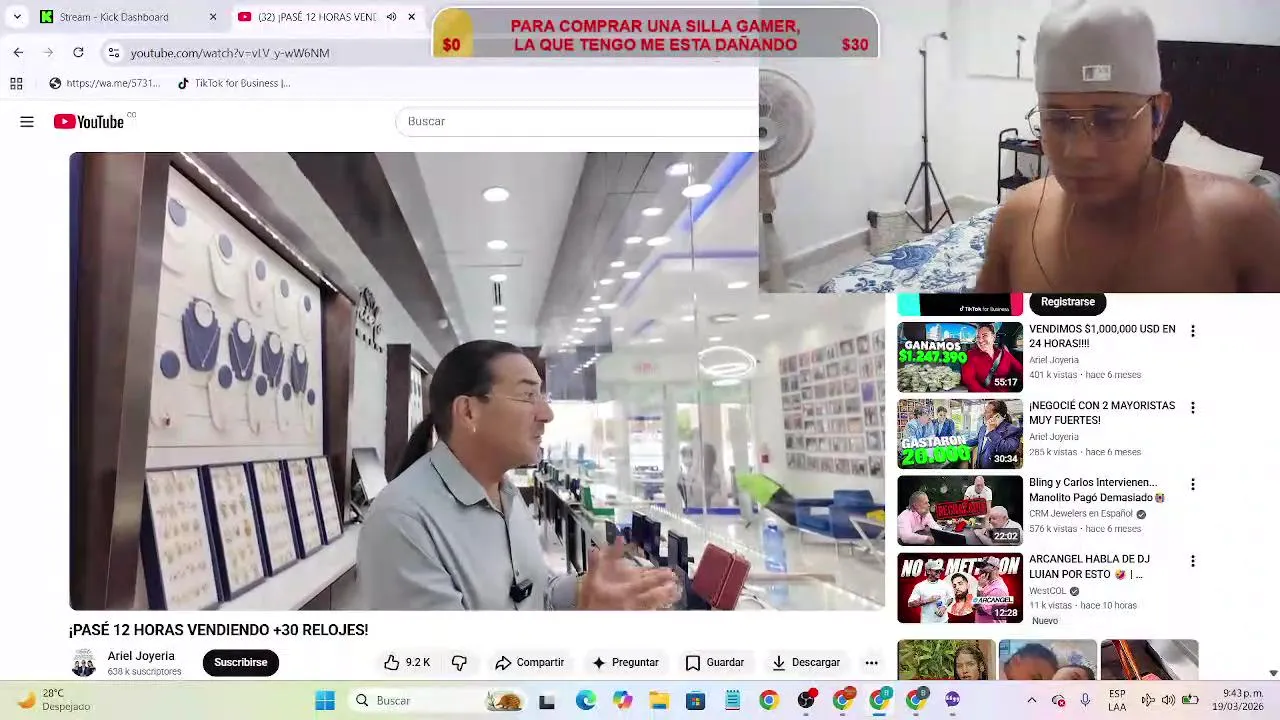Reload the page with refresh icon
The width and height of the screenshot is (1280, 720).
(78, 52)
